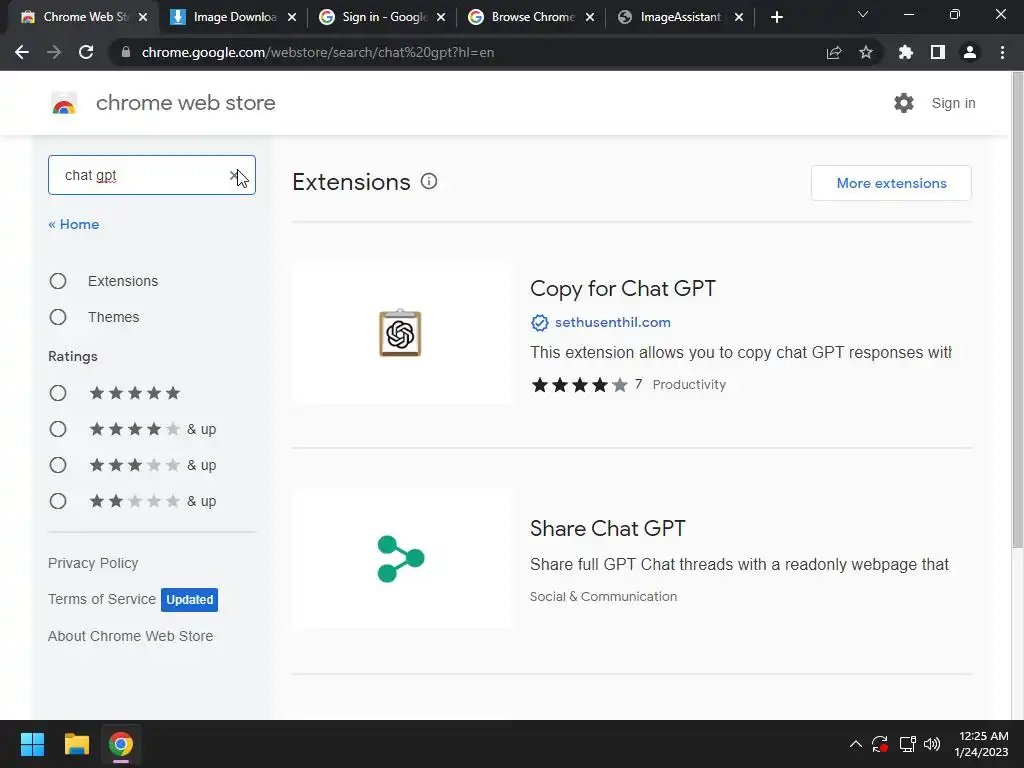Open the network icon in system tray
The width and height of the screenshot is (1024, 768).
pyautogui.click(x=907, y=744)
